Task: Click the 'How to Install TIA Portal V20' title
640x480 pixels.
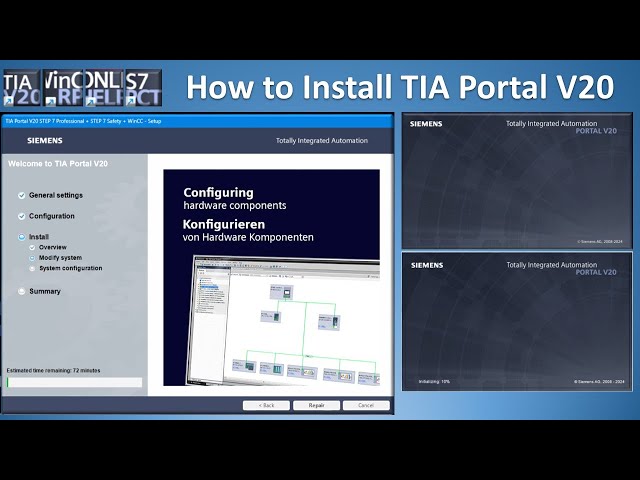Action: coord(400,87)
